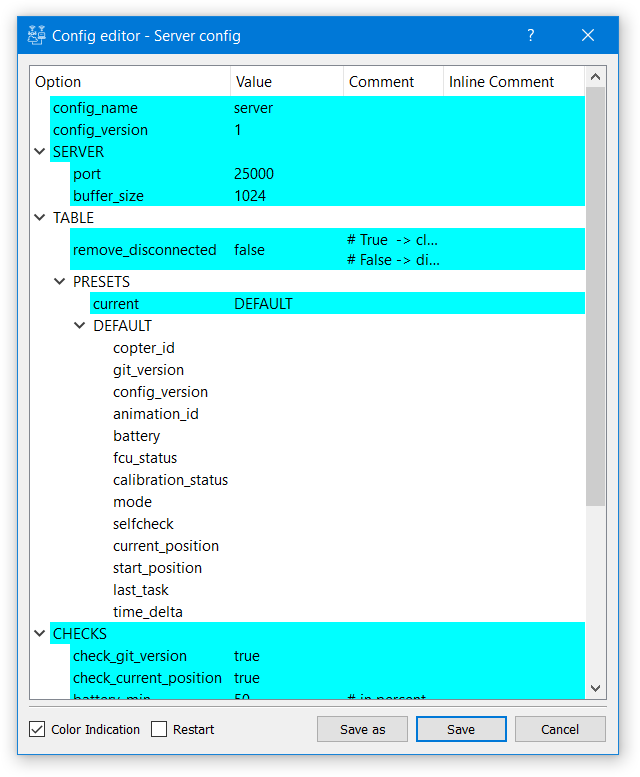Click the 'false' value of remove_disconnected

(249, 249)
